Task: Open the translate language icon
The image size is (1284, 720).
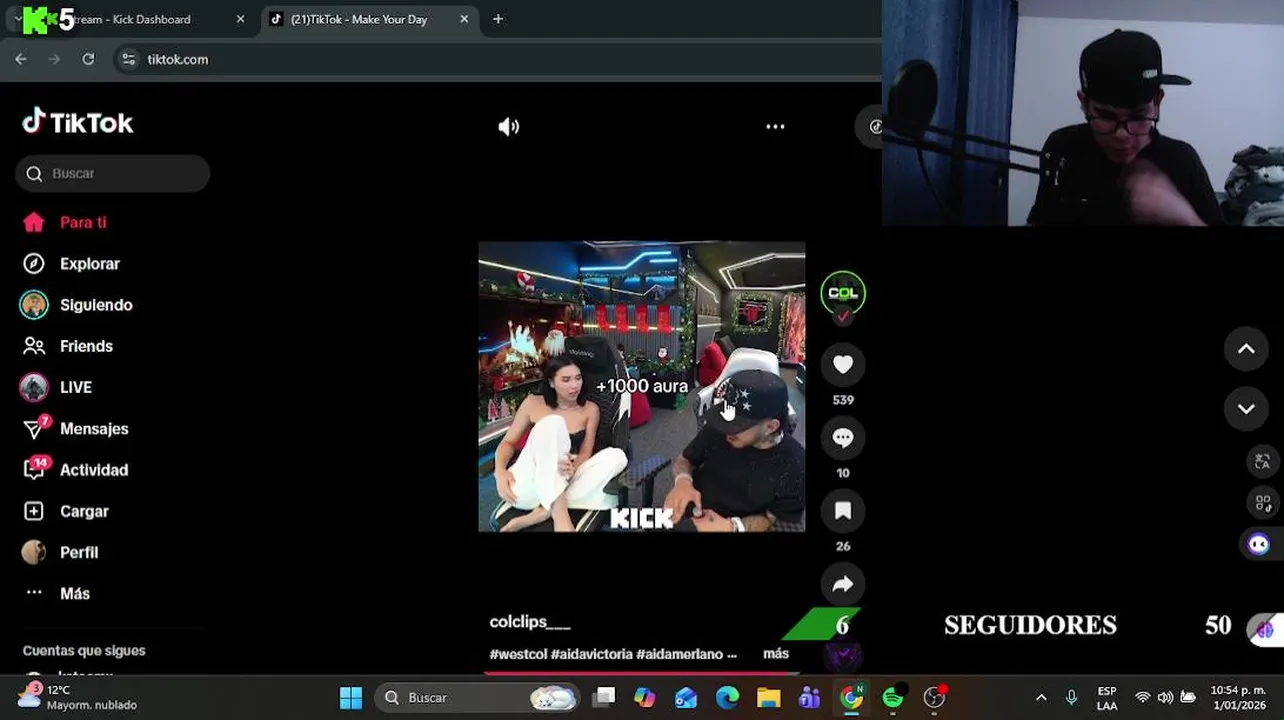Action: pyautogui.click(x=1261, y=462)
